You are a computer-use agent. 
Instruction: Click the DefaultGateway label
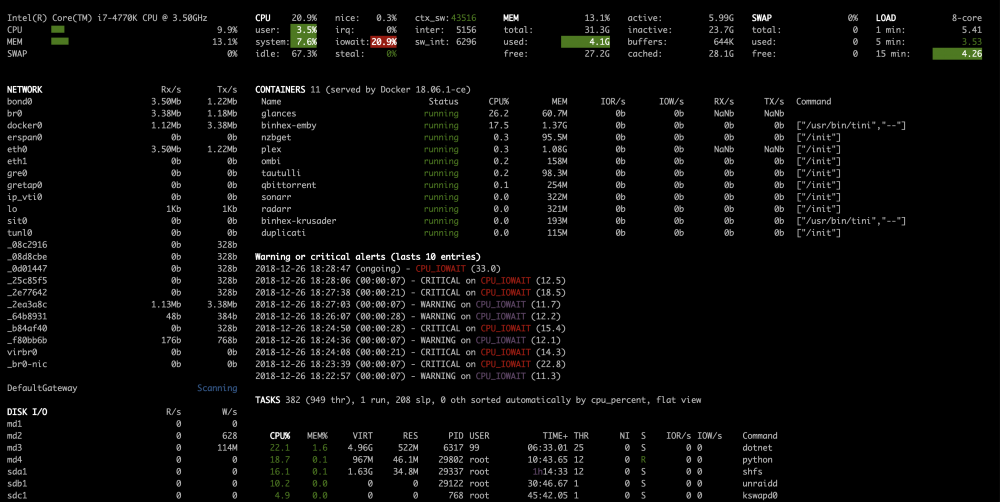tap(42, 388)
